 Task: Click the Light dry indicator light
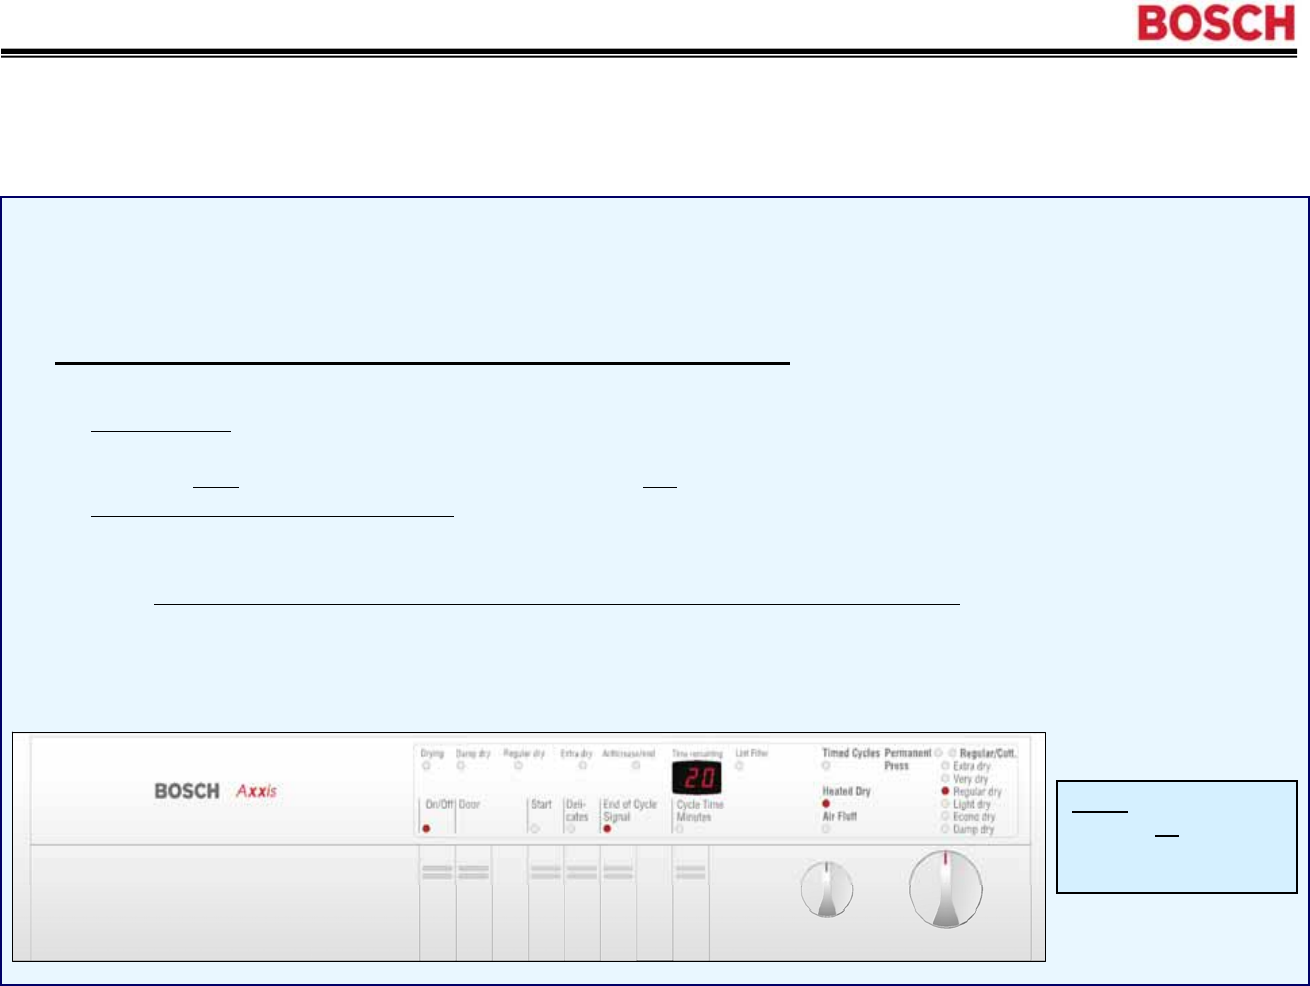coord(945,804)
